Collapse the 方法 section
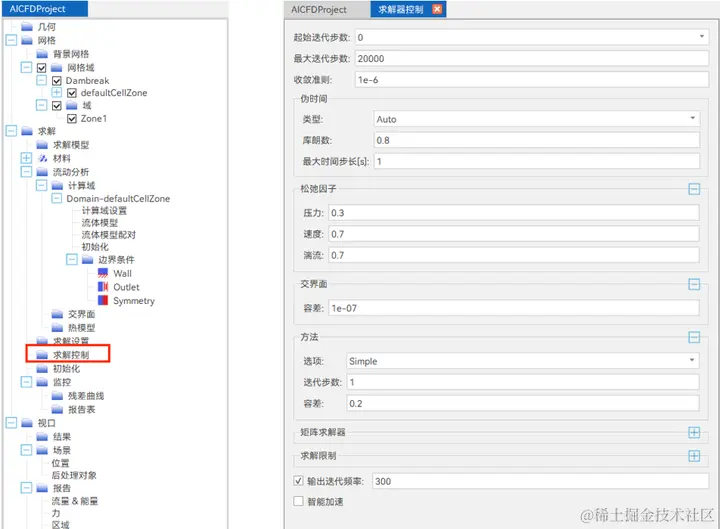 [x=694, y=338]
